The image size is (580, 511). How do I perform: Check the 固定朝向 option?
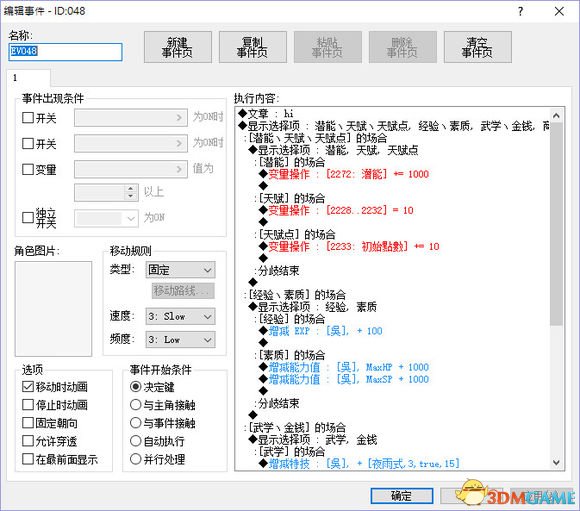(28, 423)
